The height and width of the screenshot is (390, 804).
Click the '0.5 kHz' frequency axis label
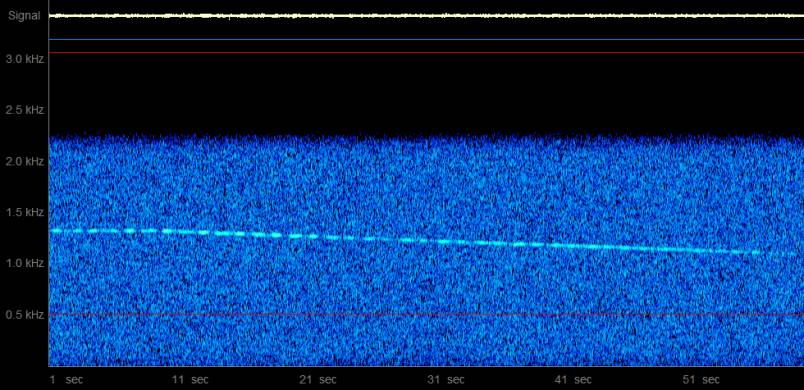coord(25,315)
